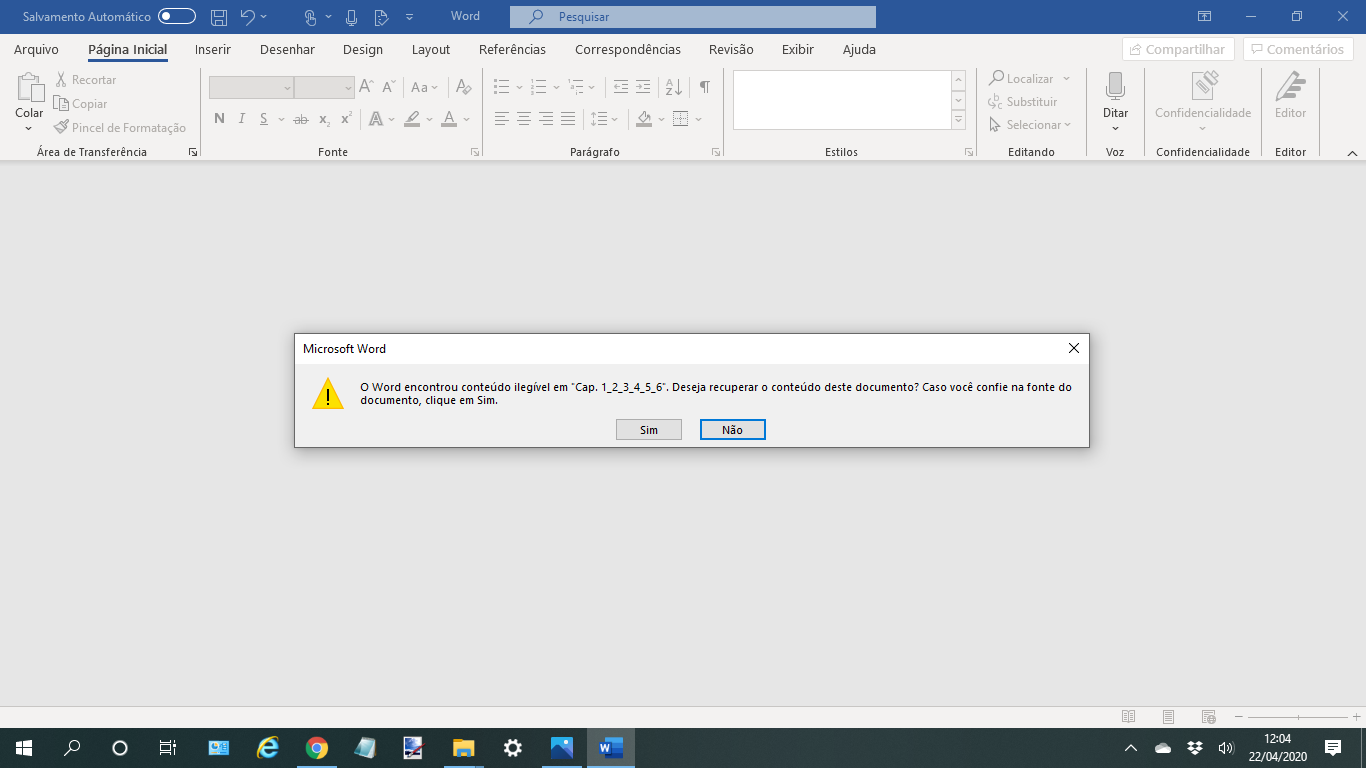This screenshot has height=768, width=1366.
Task: Click the Compartilhar button
Action: click(x=1178, y=49)
